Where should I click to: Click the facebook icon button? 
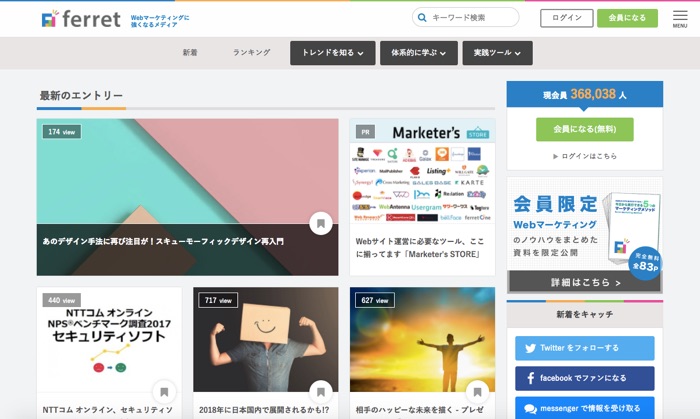pos(530,379)
